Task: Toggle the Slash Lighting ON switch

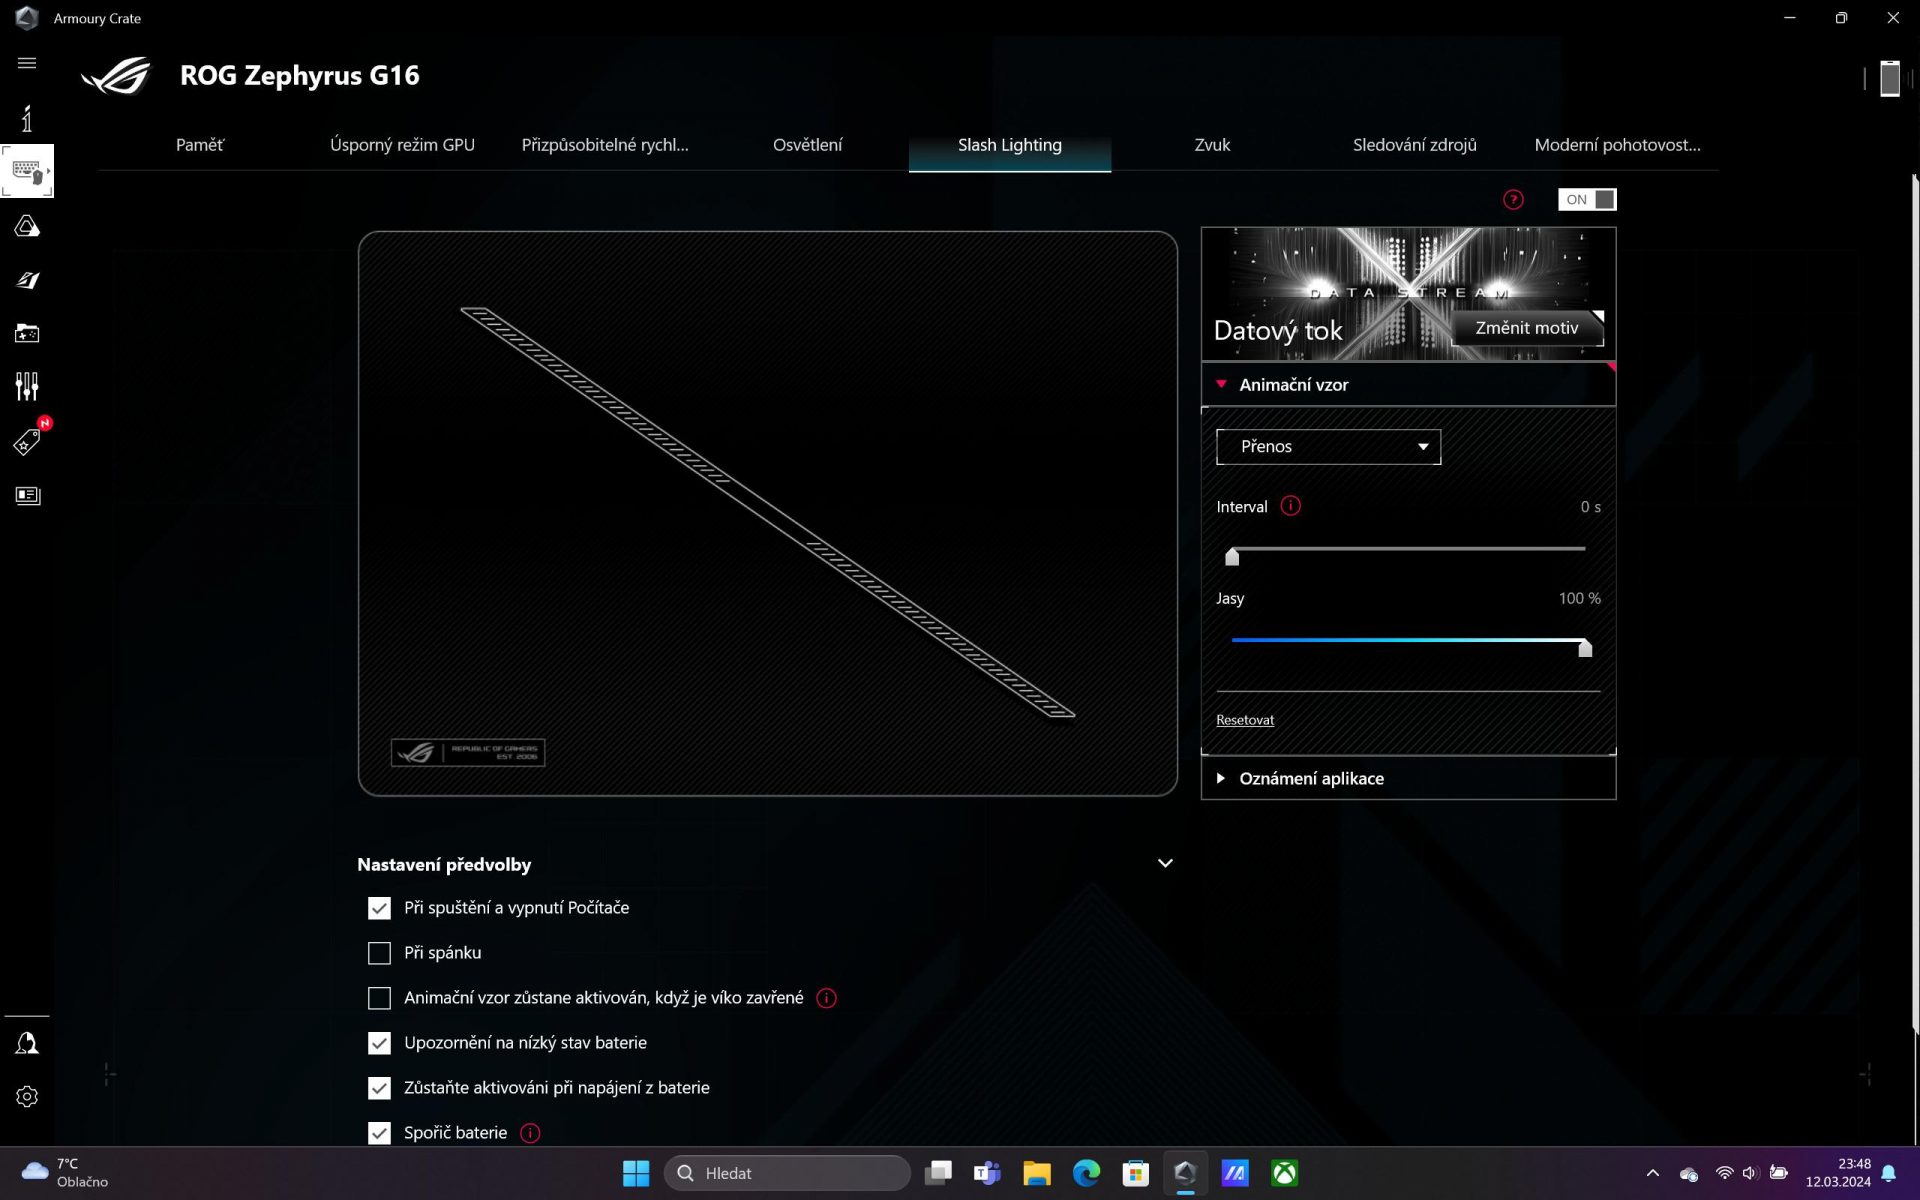Action: [1587, 200]
